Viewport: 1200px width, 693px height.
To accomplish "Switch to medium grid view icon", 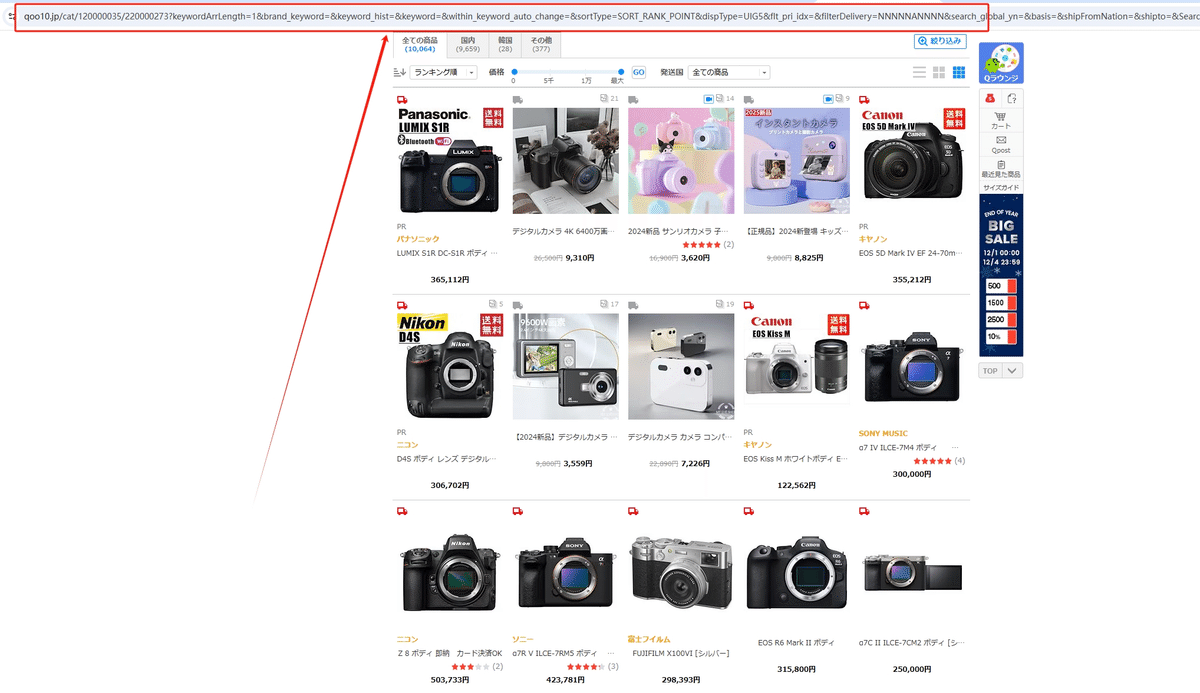I will pos(939,72).
